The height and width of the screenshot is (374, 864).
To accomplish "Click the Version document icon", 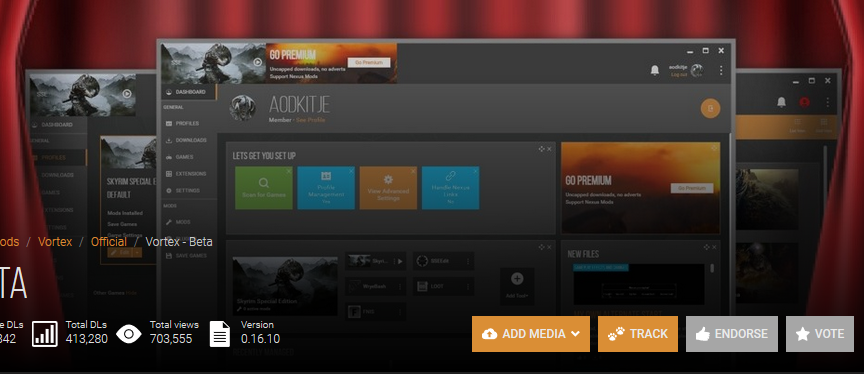I will point(220,334).
